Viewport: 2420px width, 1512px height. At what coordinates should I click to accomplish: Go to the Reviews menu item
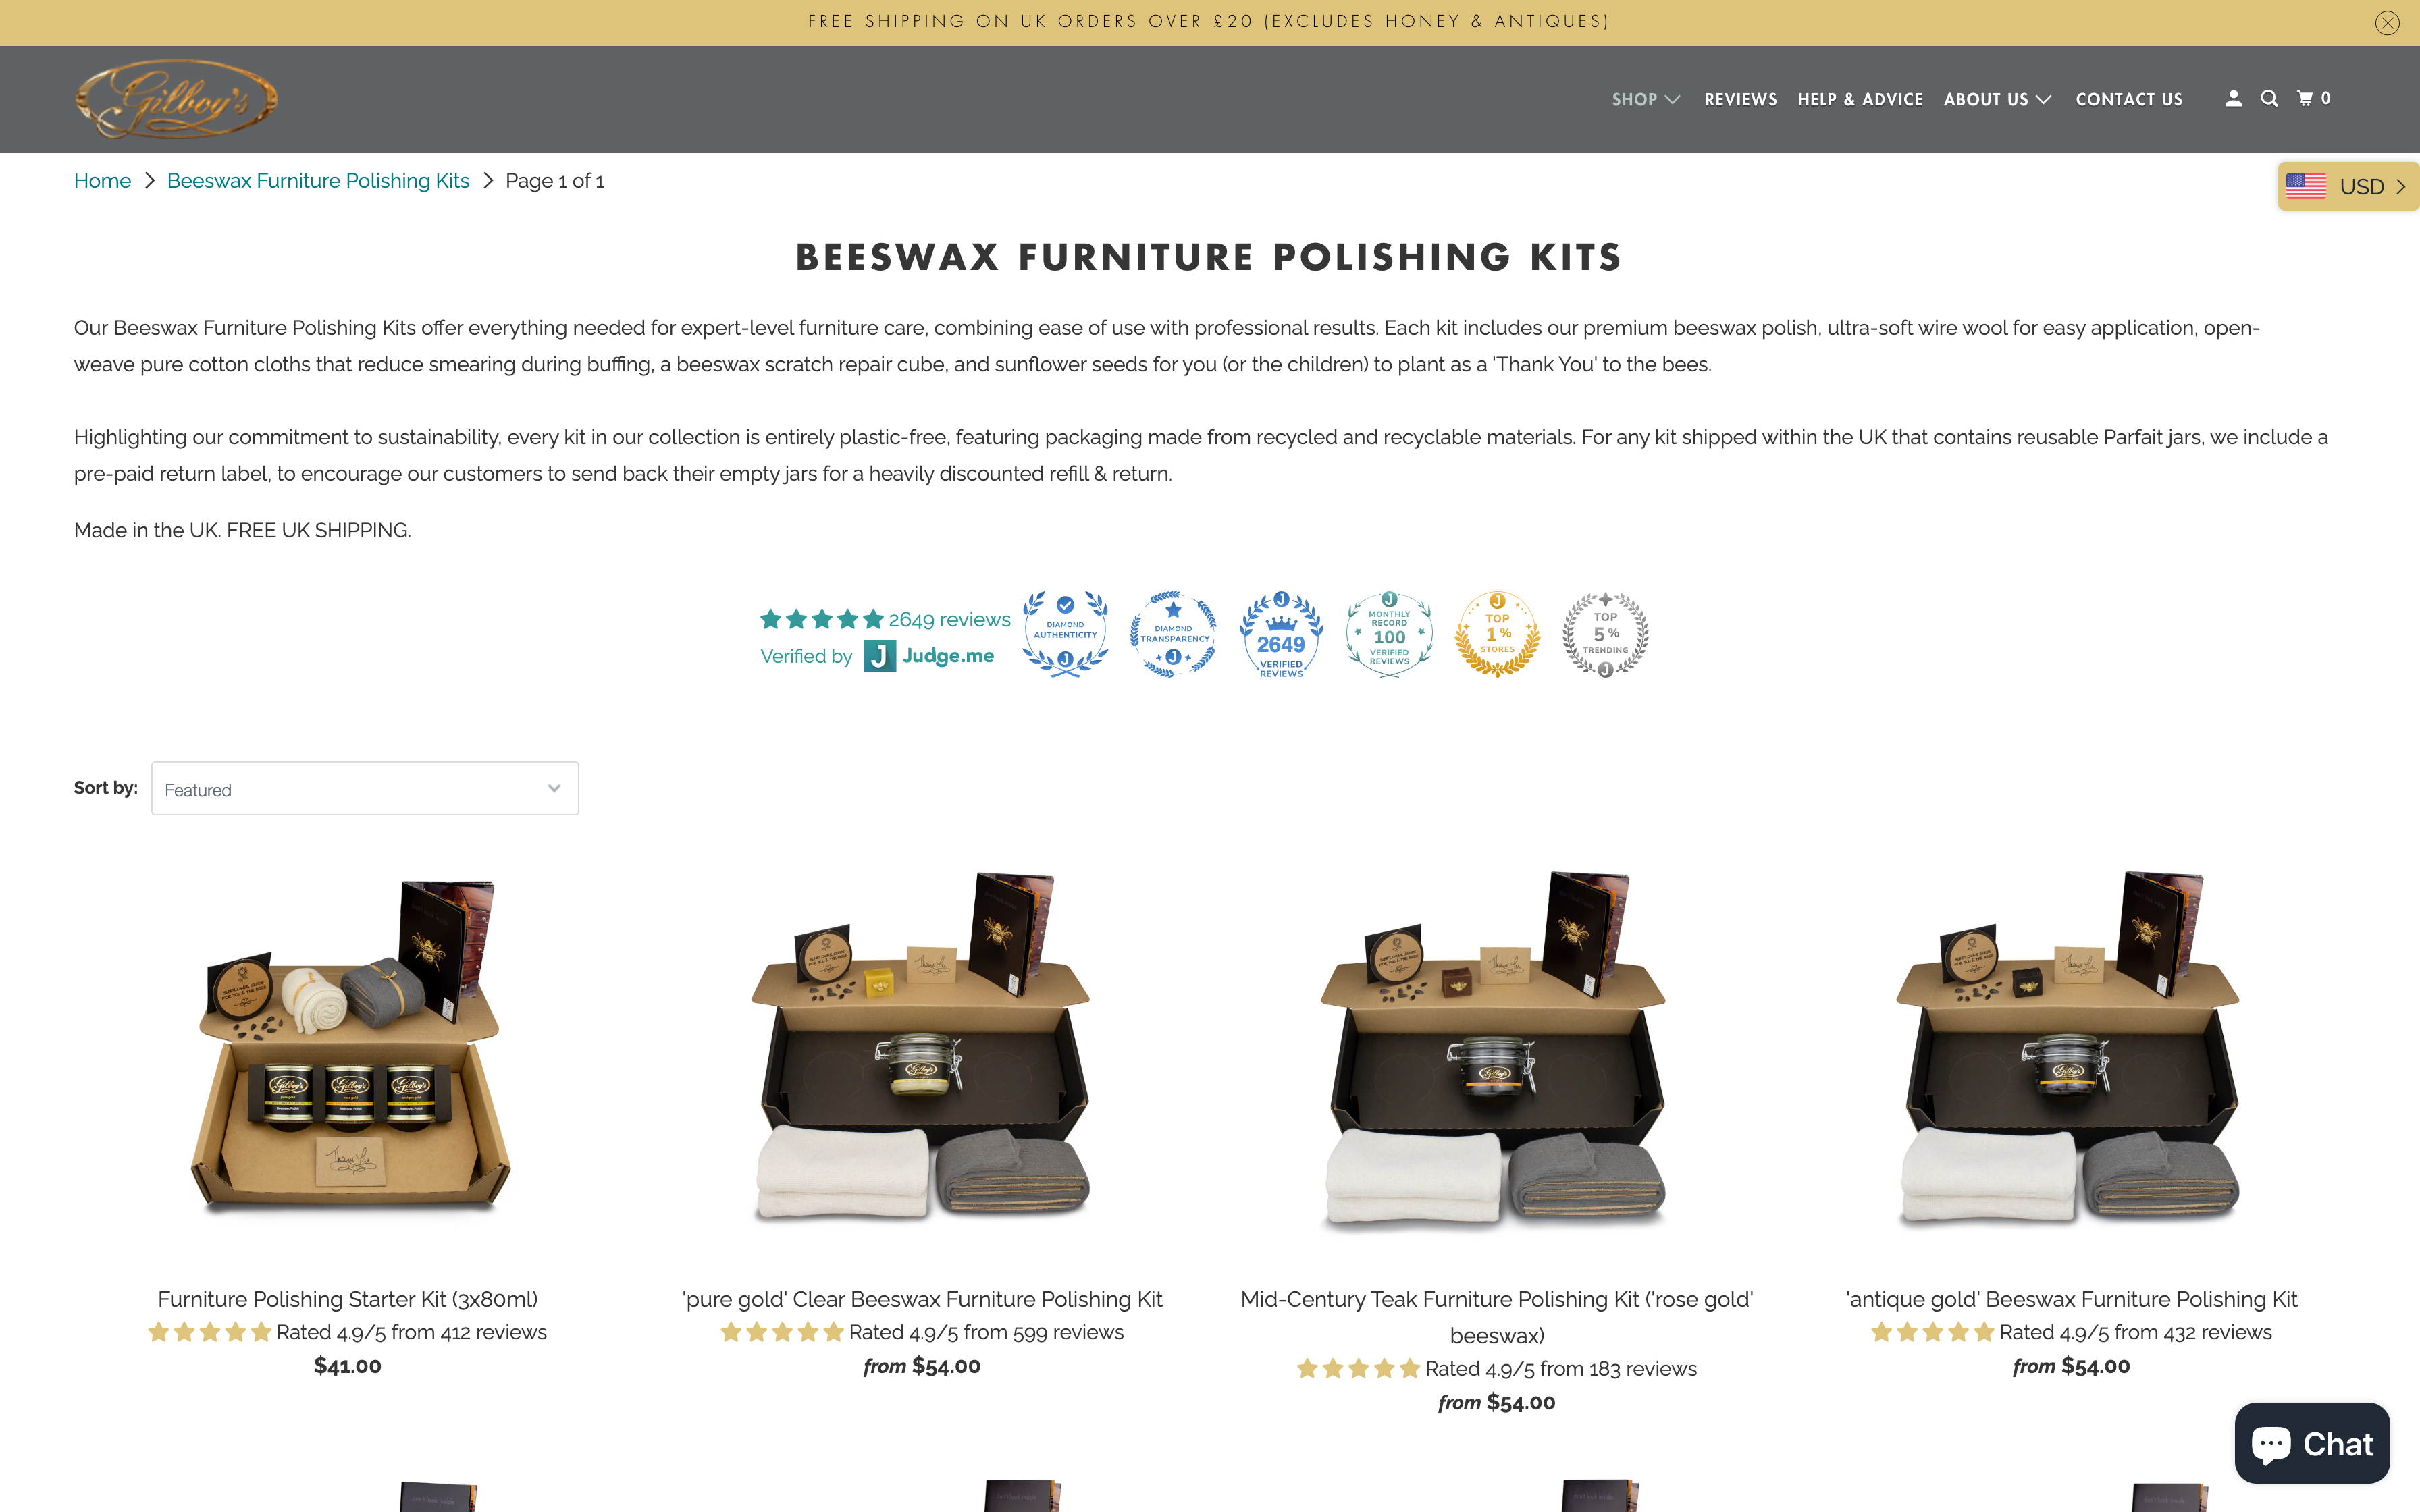[x=1740, y=99]
